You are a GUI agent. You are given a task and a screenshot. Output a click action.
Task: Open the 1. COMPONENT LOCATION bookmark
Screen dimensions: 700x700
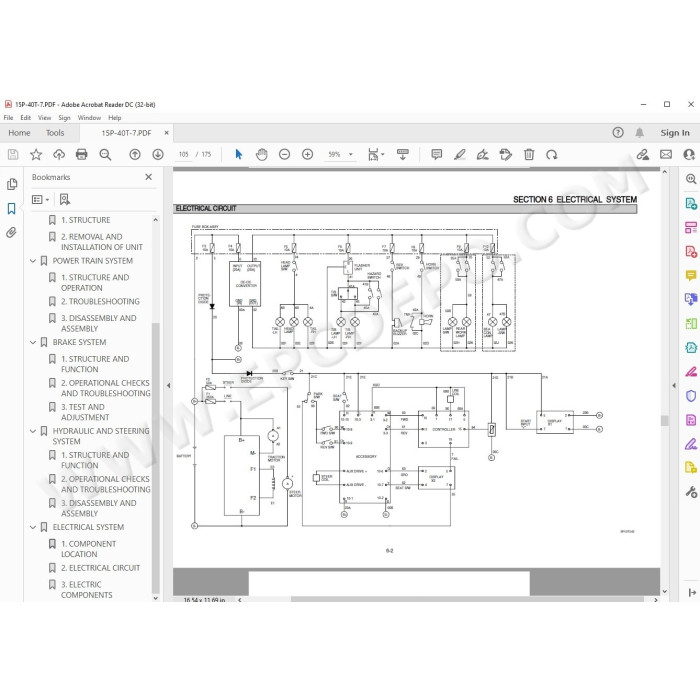tap(88, 549)
